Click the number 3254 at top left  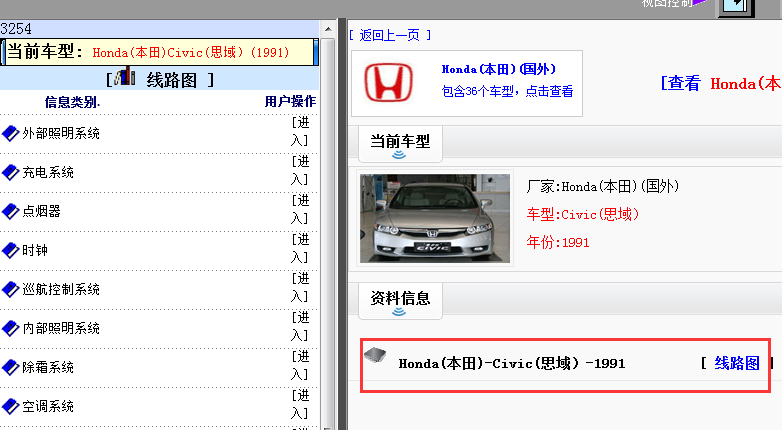tap(16, 29)
